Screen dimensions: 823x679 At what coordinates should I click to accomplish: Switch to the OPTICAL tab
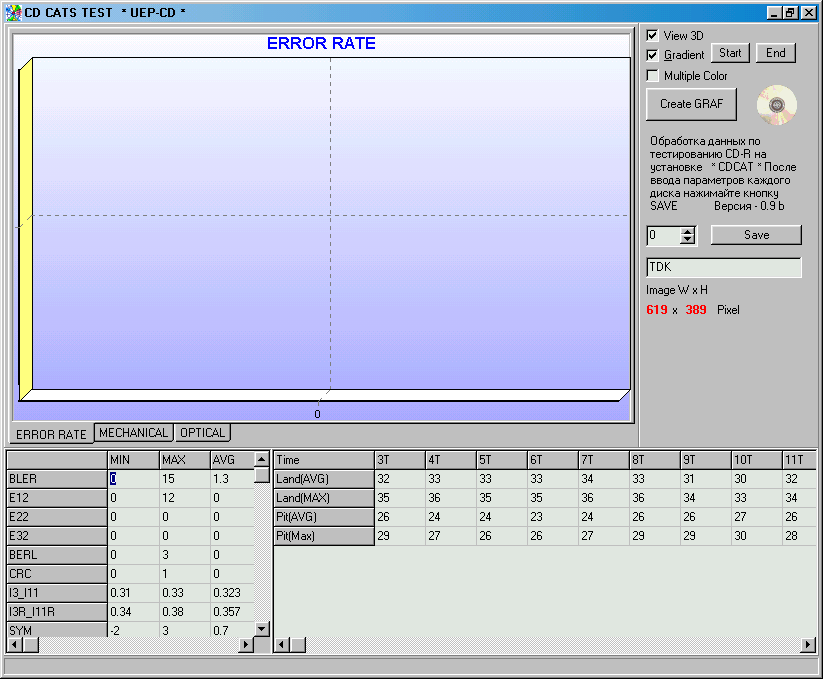pos(202,433)
